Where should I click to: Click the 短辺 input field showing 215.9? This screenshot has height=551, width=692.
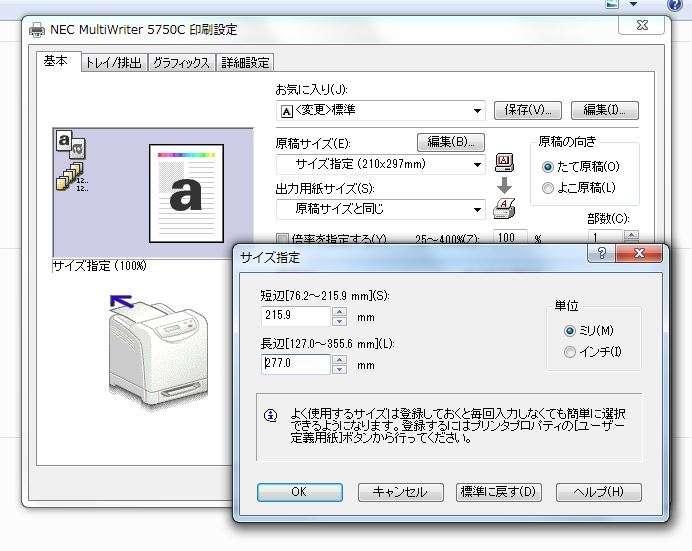tap(296, 316)
